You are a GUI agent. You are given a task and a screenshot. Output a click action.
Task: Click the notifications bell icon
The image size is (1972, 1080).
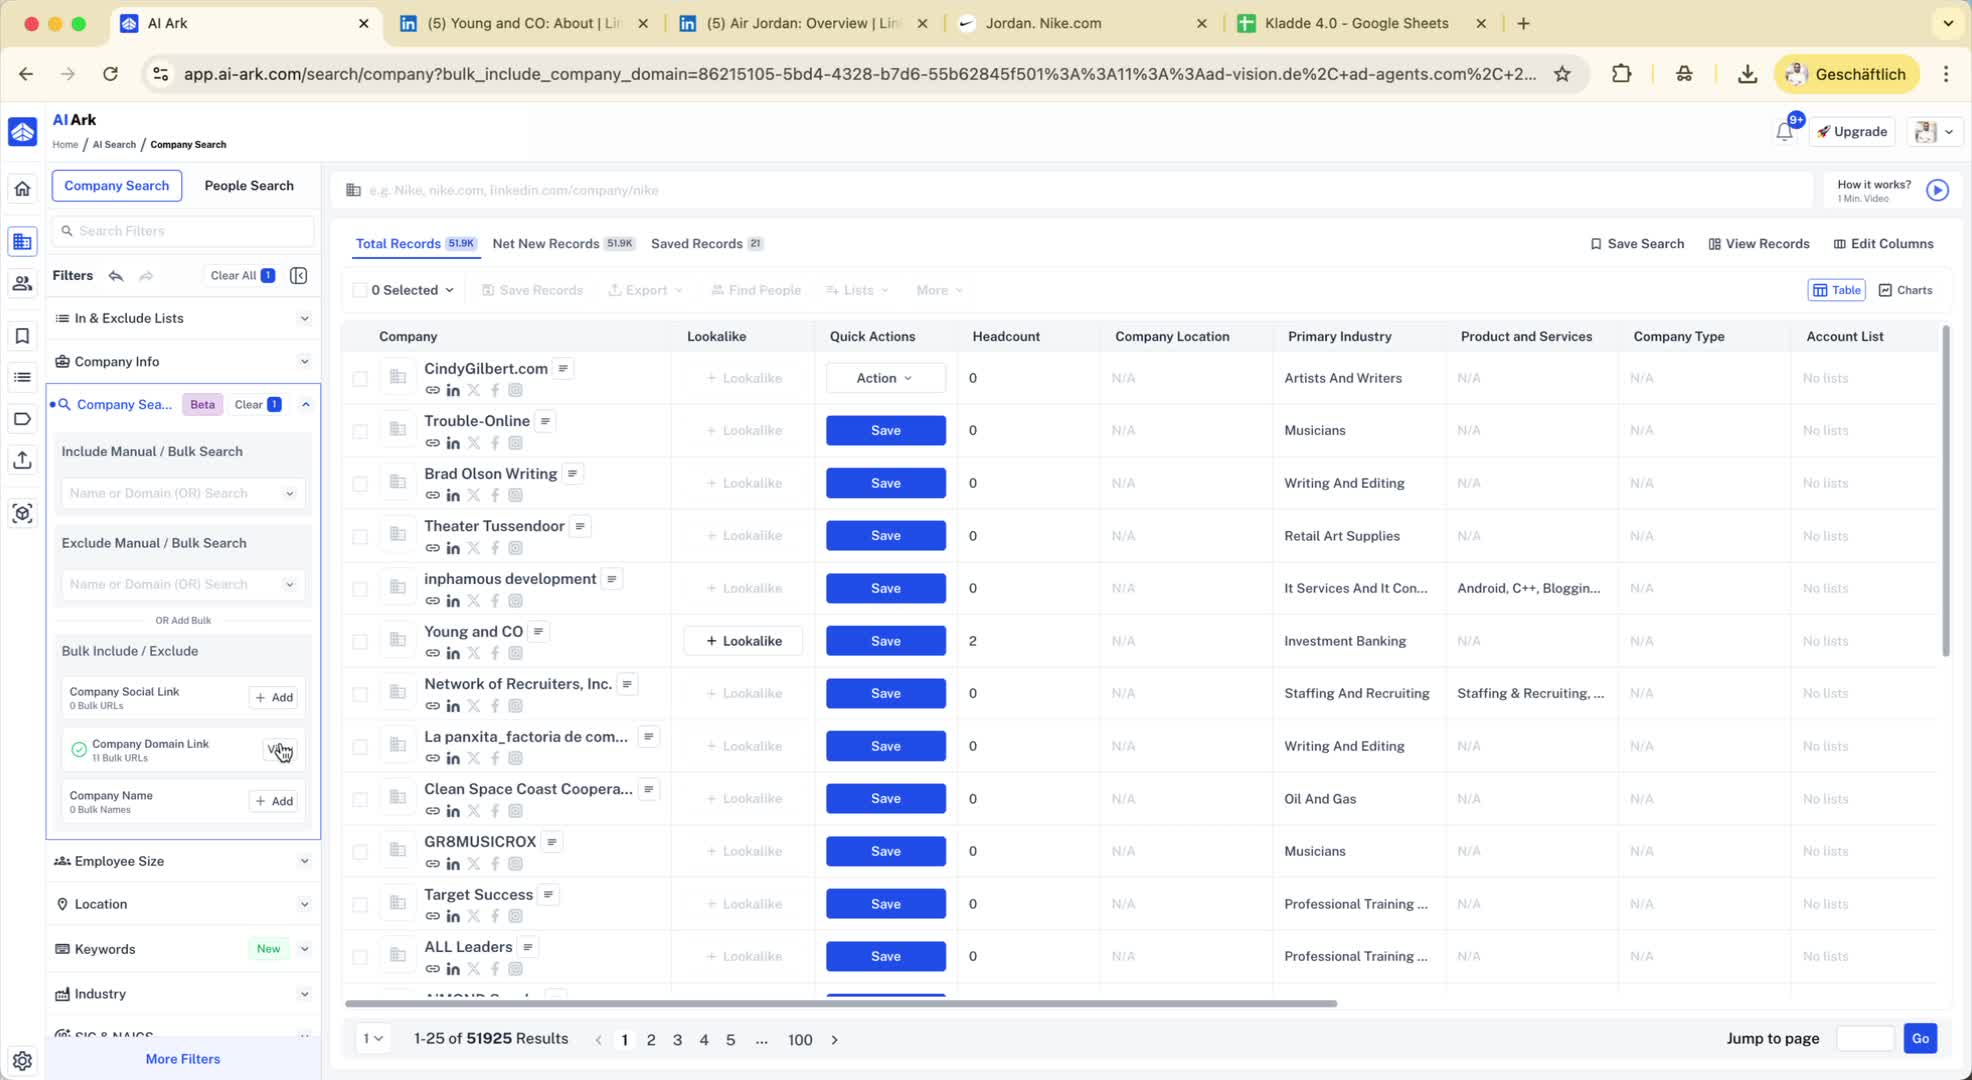pos(1784,132)
